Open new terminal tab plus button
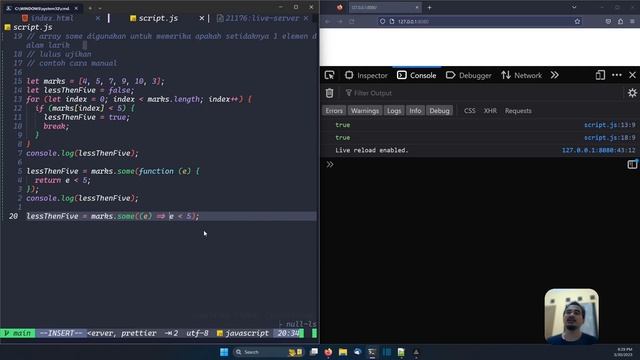The height and width of the screenshot is (360, 640). 90,8
